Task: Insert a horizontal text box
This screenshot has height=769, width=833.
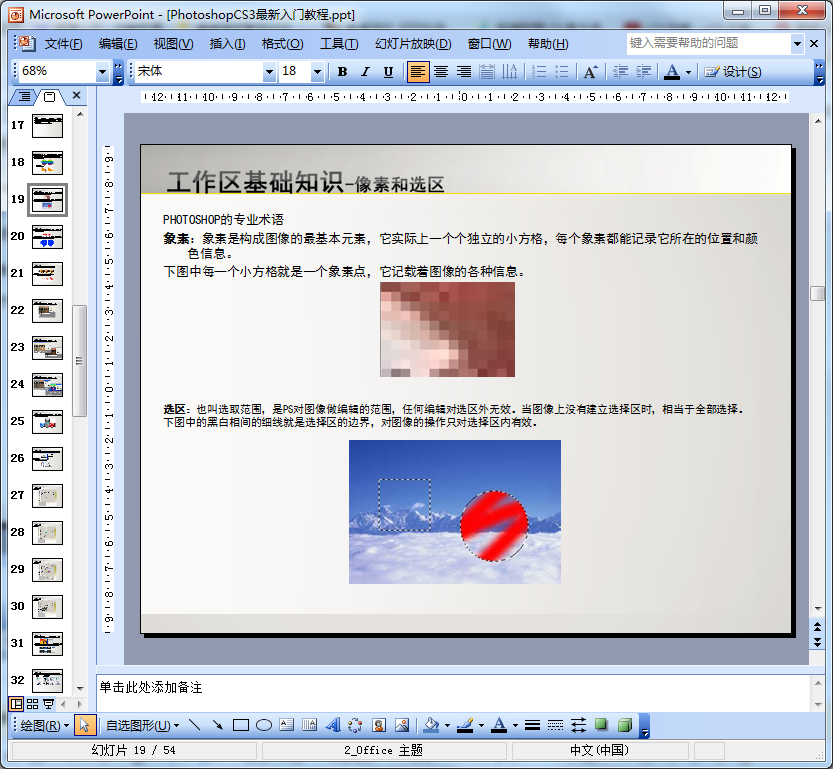Action: click(x=286, y=725)
